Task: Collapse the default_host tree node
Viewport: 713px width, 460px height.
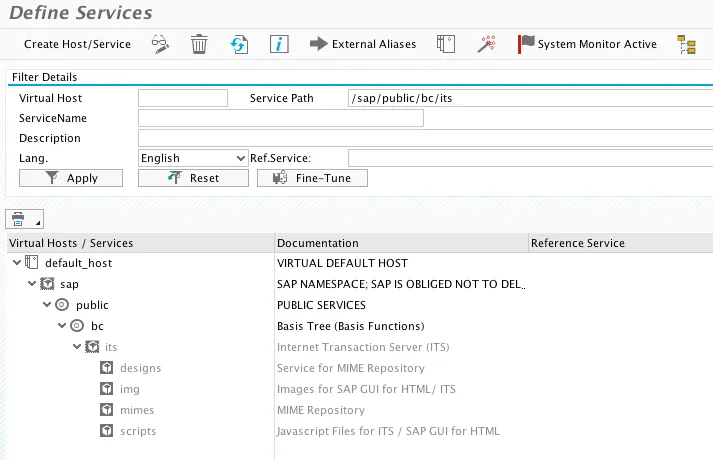Action: [18, 263]
